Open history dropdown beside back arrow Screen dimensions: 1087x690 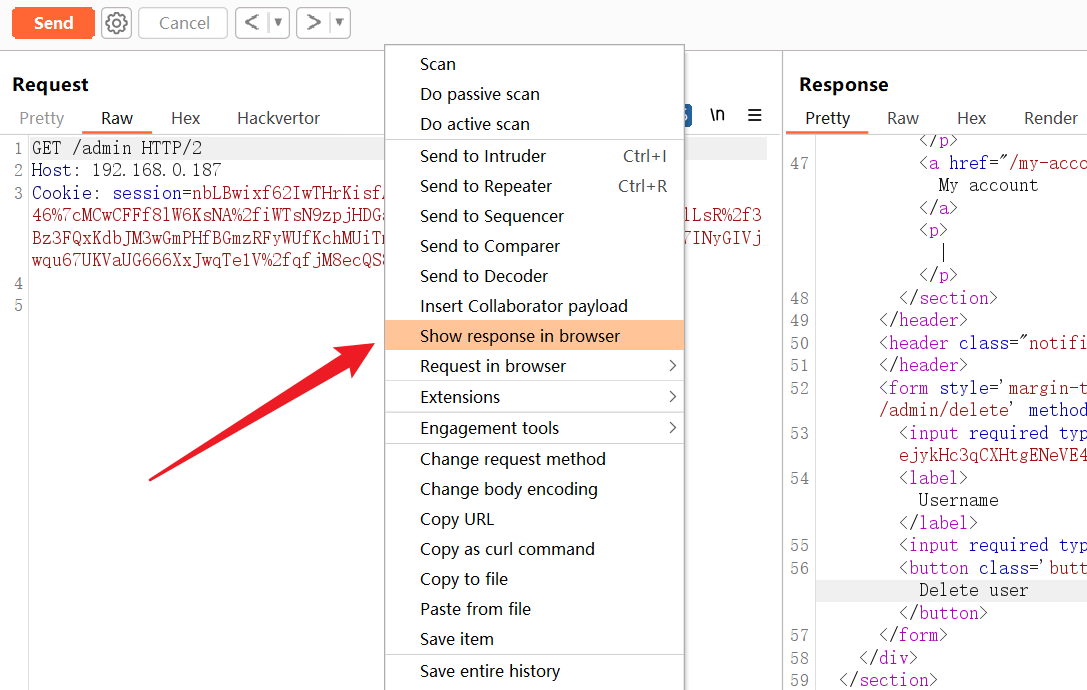tap(278, 23)
